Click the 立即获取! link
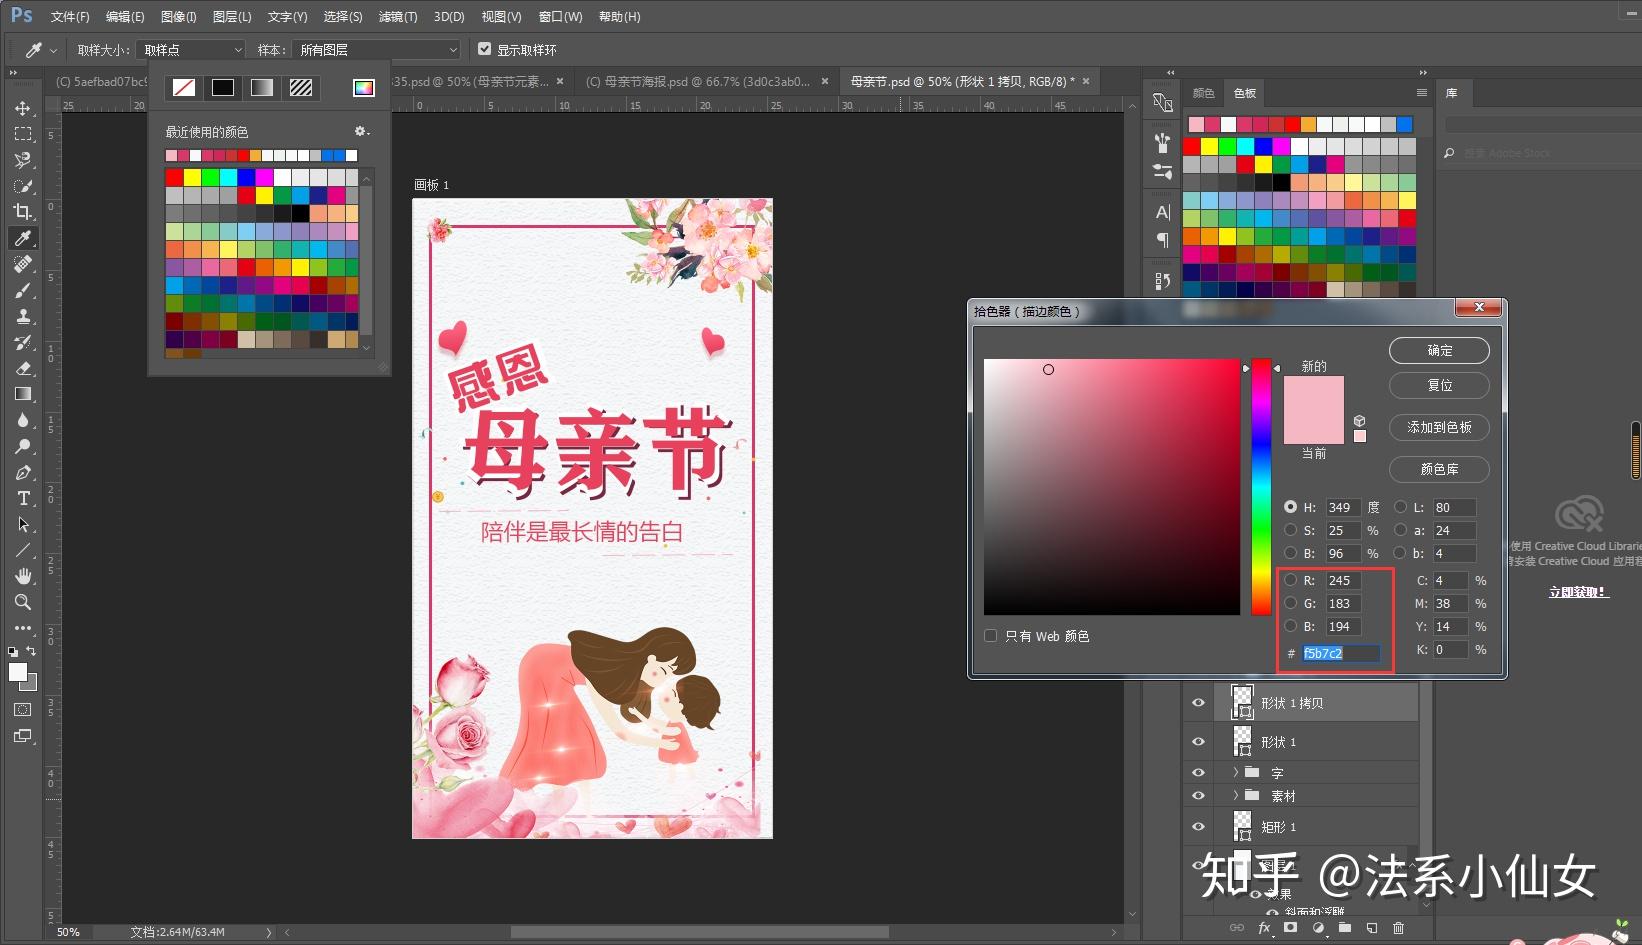 [x=1578, y=592]
